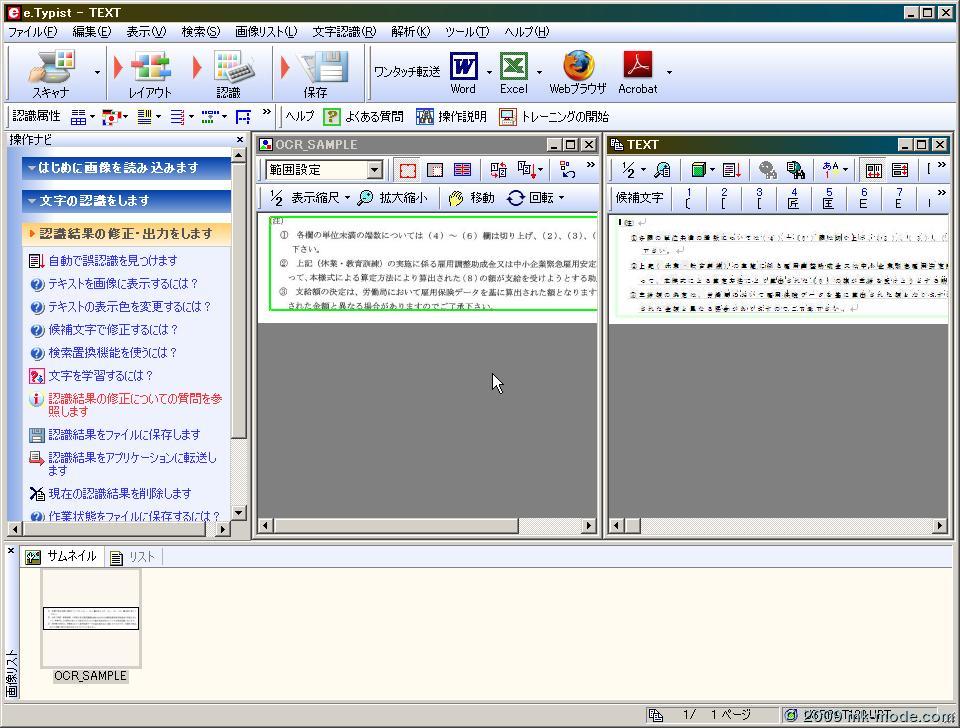Toggle the left layout-view button in the TEXT window
This screenshot has height=728, width=960.
(x=873, y=170)
